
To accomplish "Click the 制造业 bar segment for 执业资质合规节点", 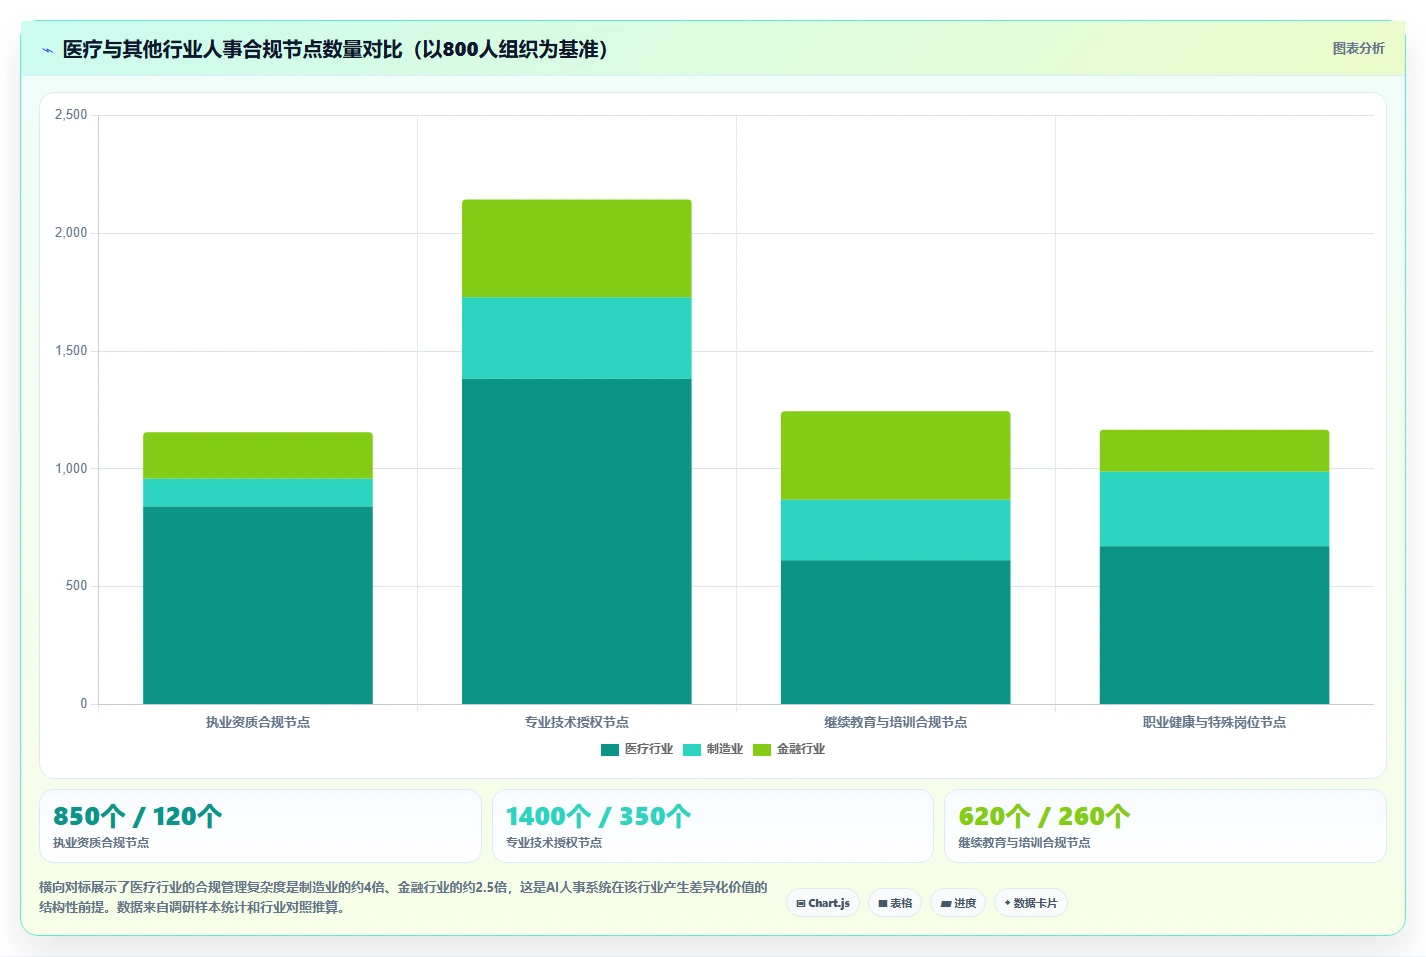I will pos(258,492).
